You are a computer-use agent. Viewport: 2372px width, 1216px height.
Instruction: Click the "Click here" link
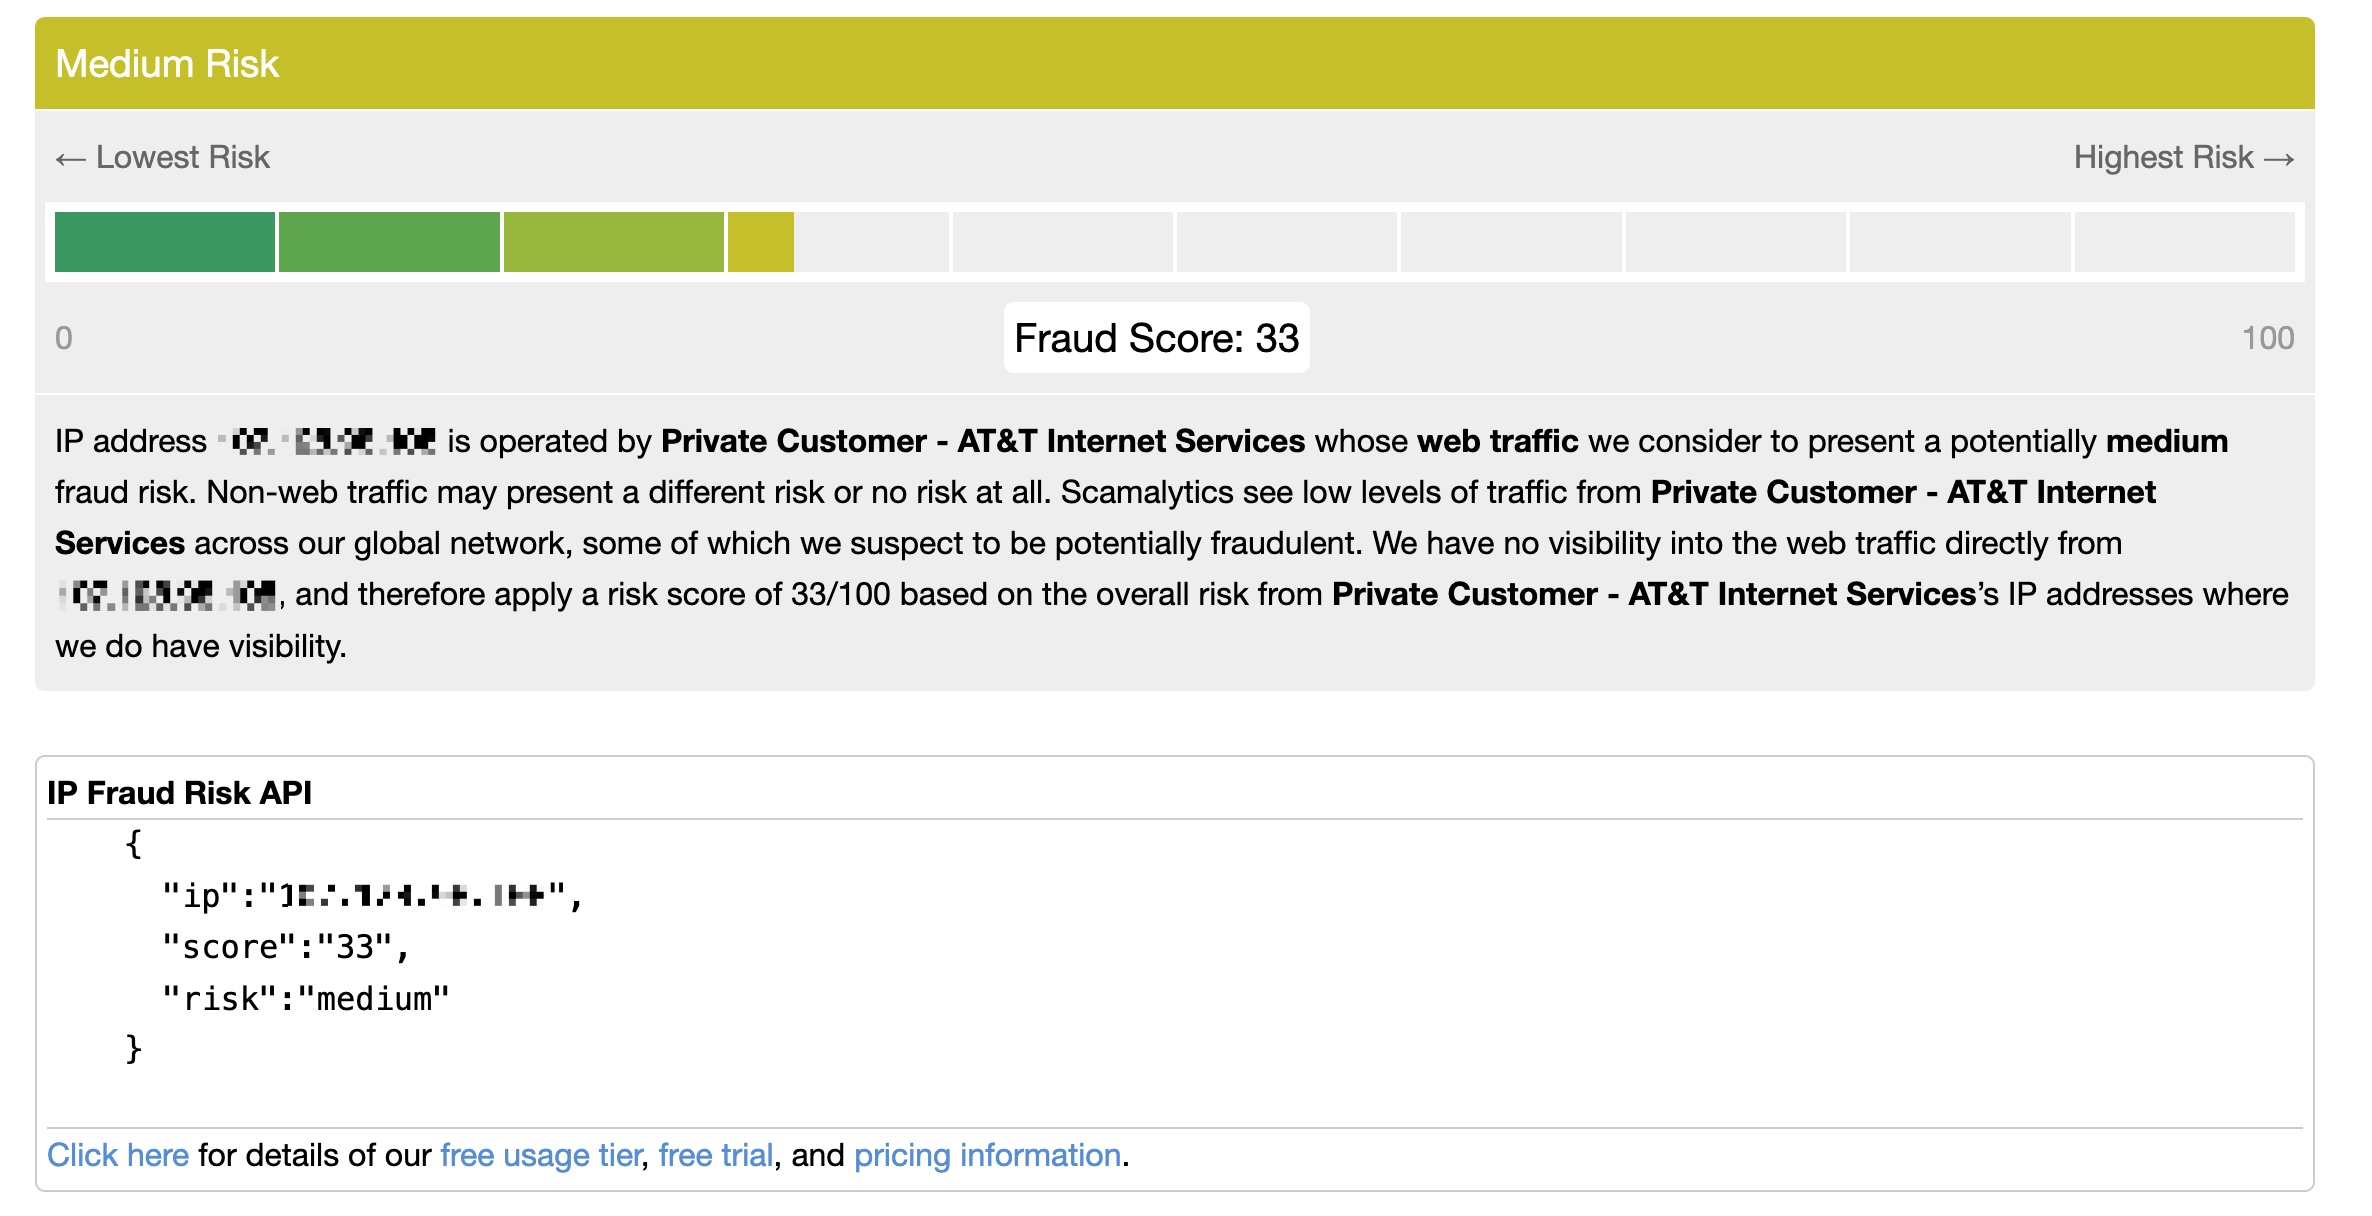click(118, 1155)
